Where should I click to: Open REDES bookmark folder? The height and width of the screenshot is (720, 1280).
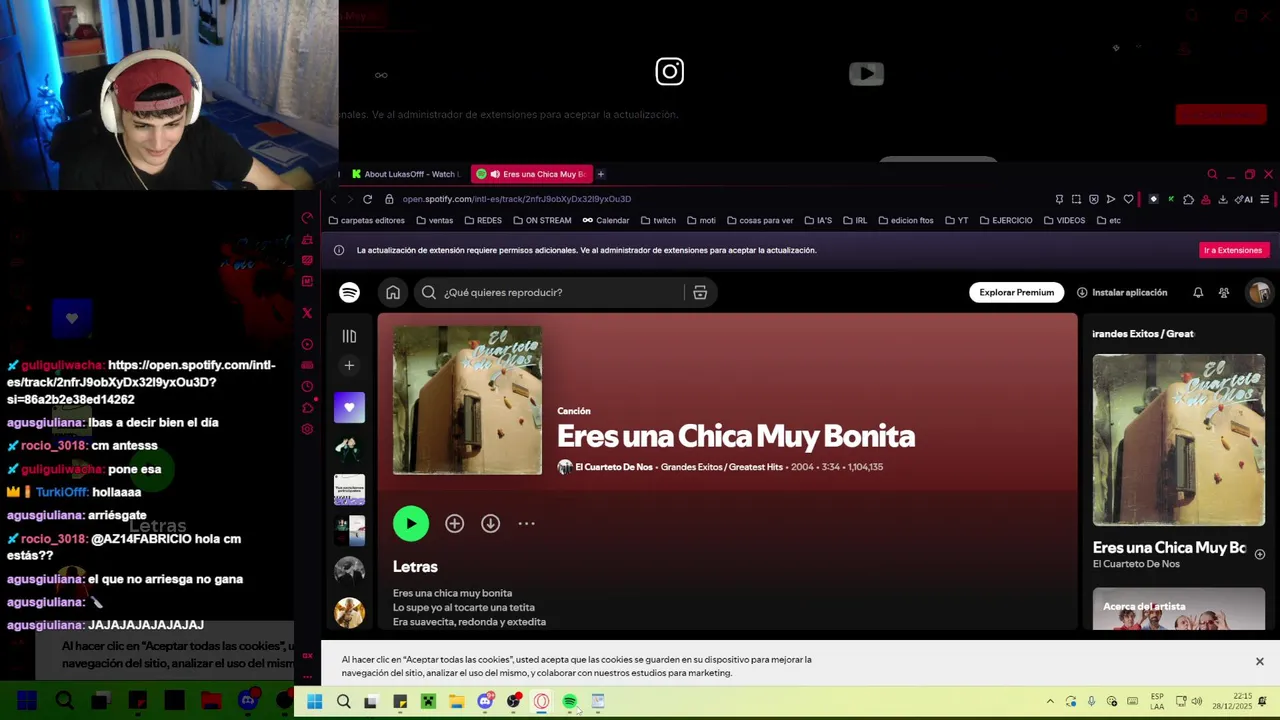coord(483,220)
